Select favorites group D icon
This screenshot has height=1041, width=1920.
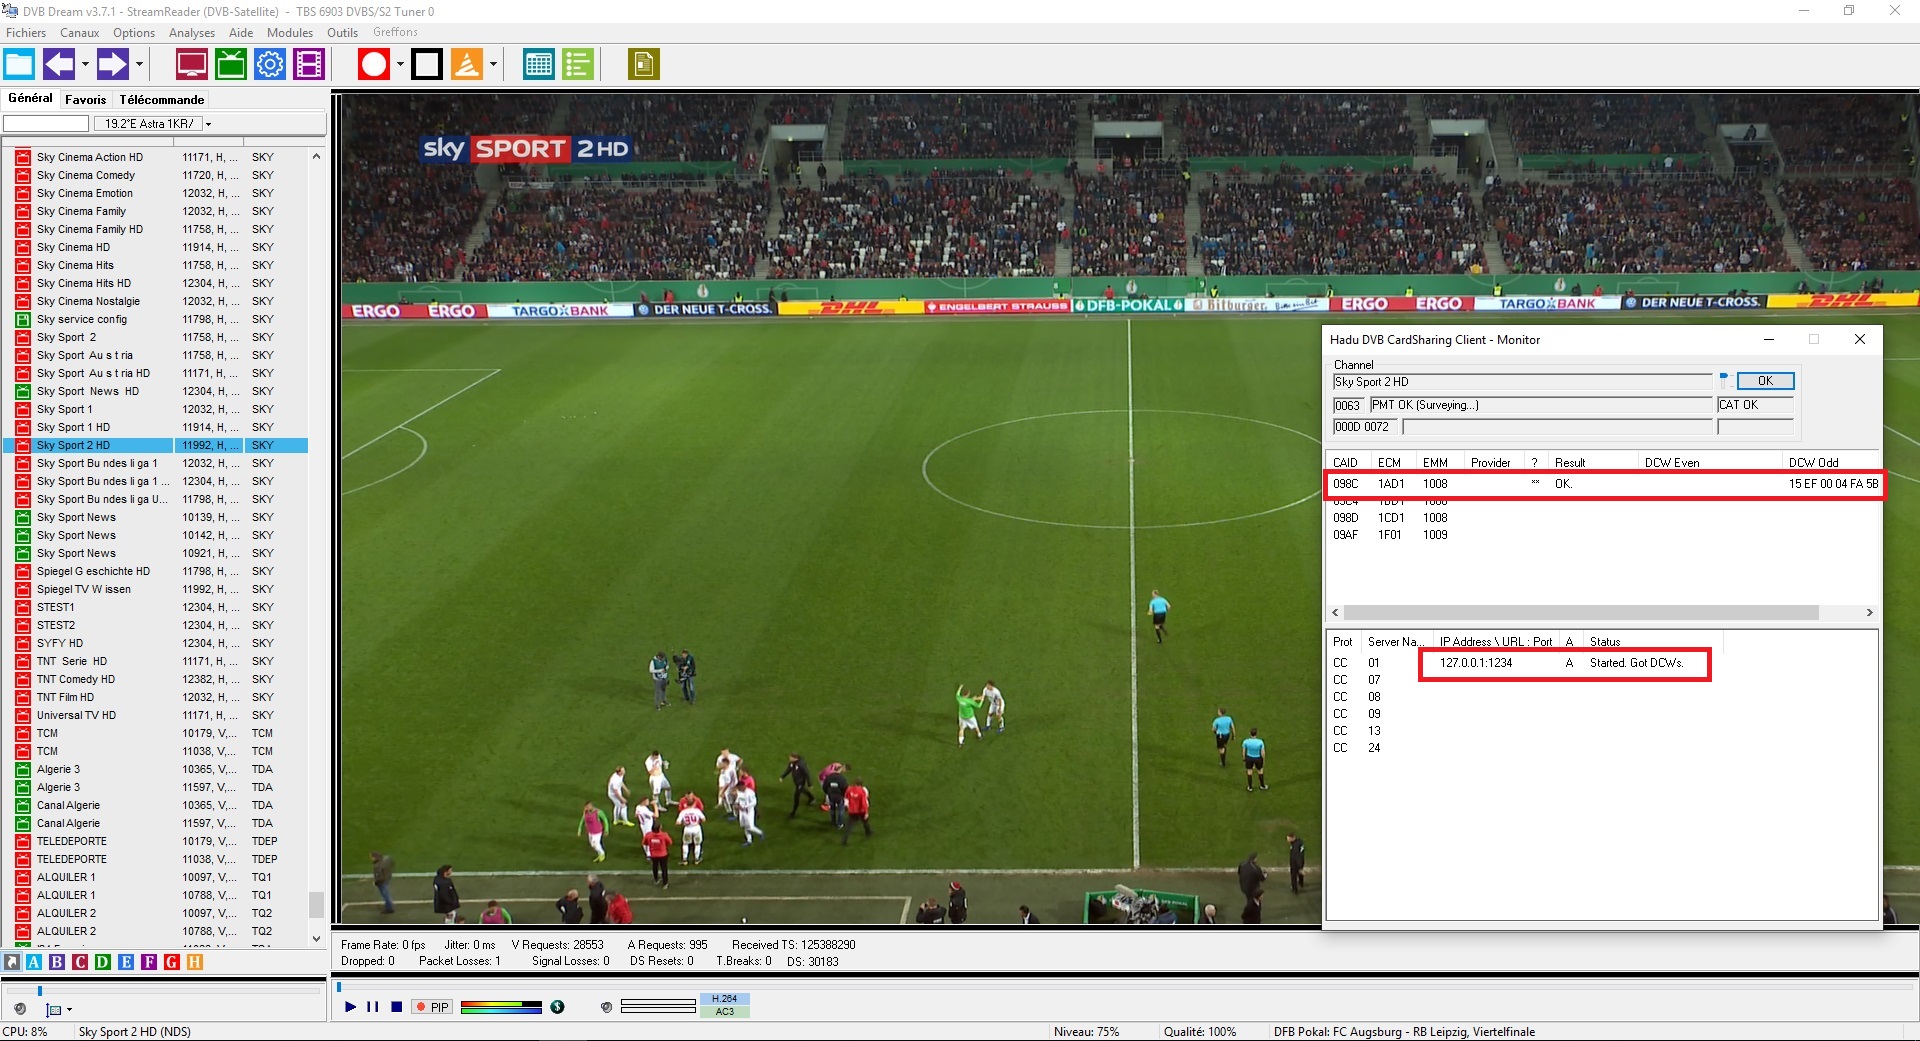[x=103, y=962]
